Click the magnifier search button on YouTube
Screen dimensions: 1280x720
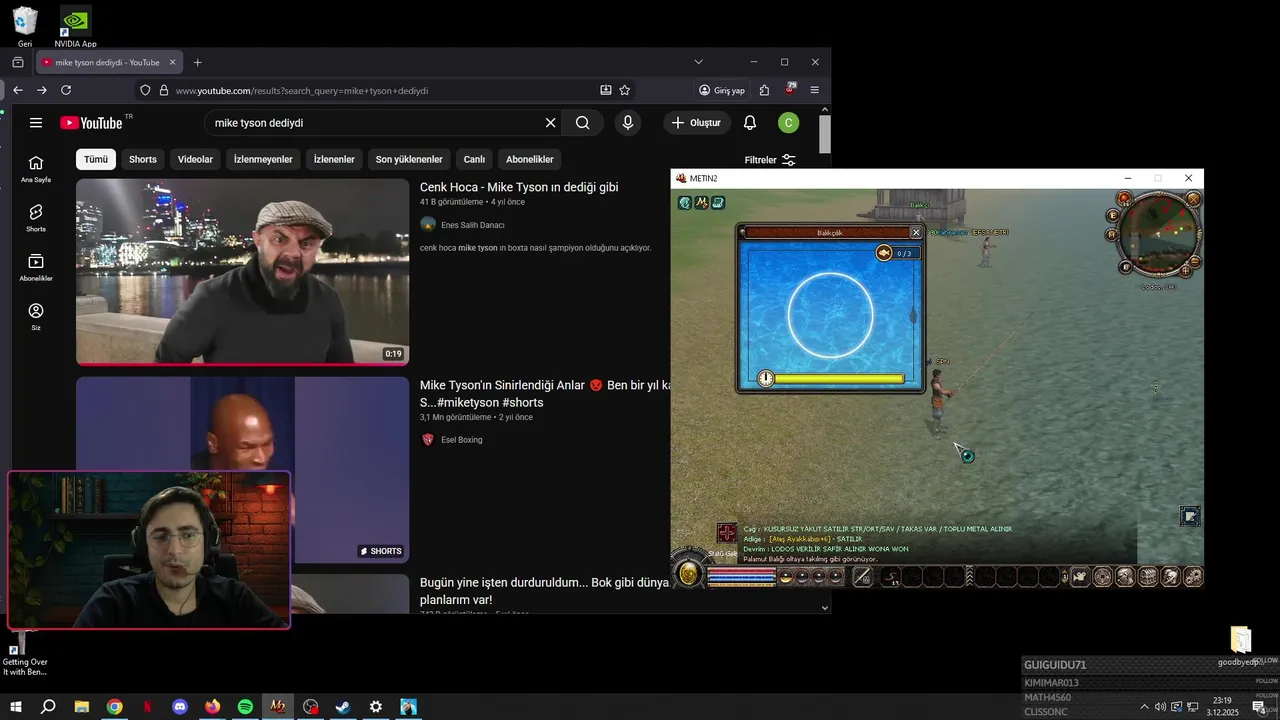point(582,123)
